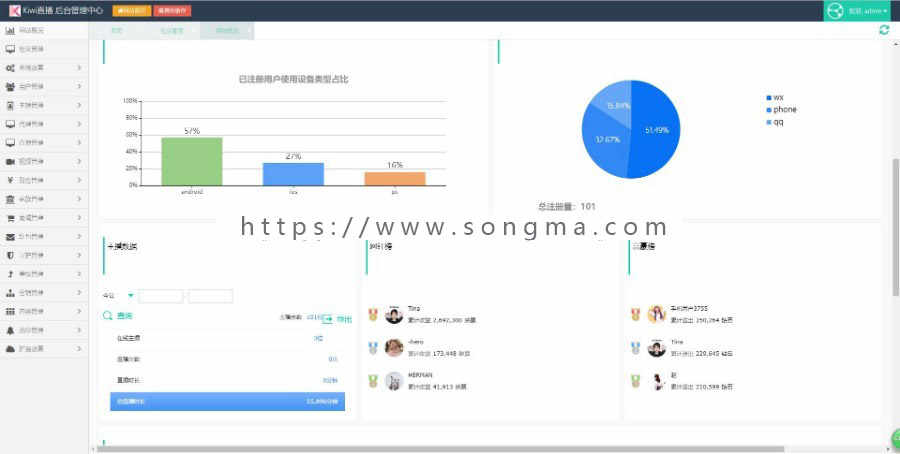
Task: Switch to the first page tab
Action: click(117, 30)
